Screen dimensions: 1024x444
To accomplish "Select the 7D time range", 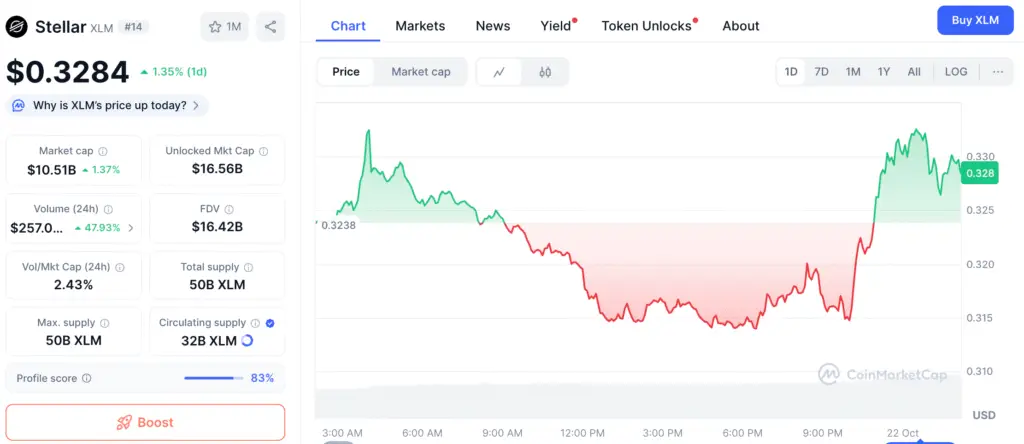I will (821, 72).
